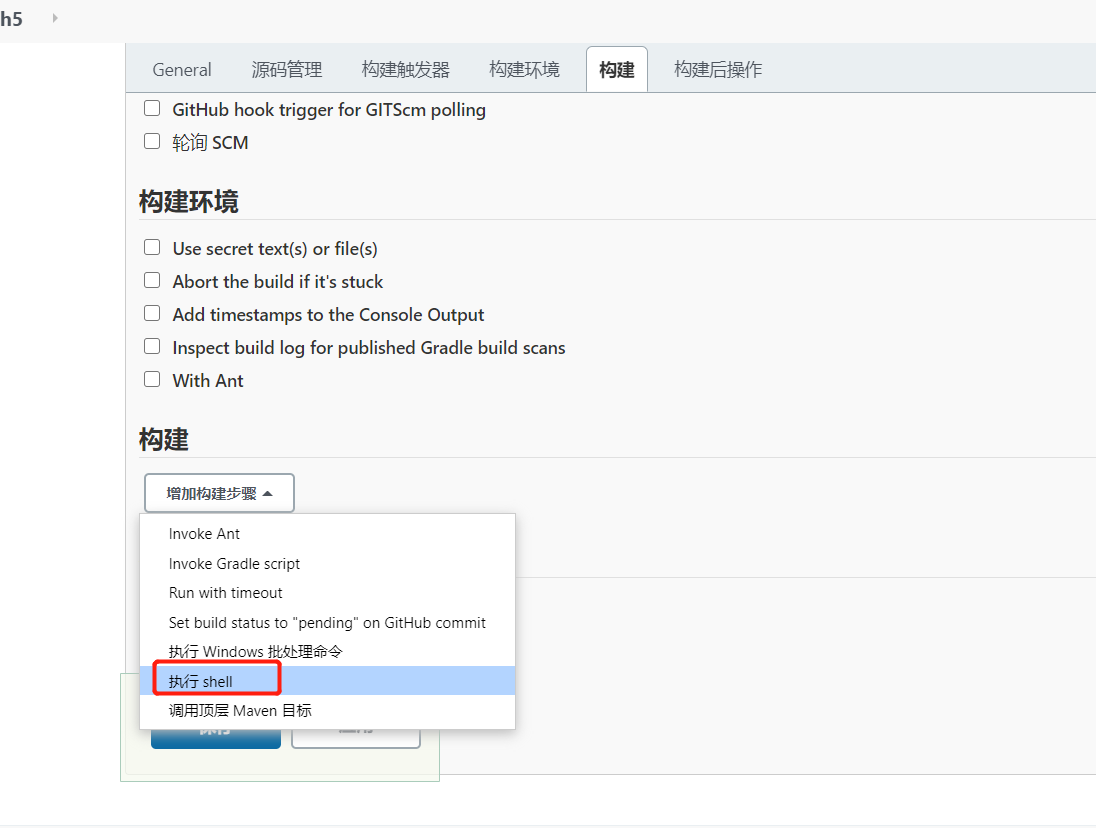Select Set build status to "pending" on GitHub commit

327,623
